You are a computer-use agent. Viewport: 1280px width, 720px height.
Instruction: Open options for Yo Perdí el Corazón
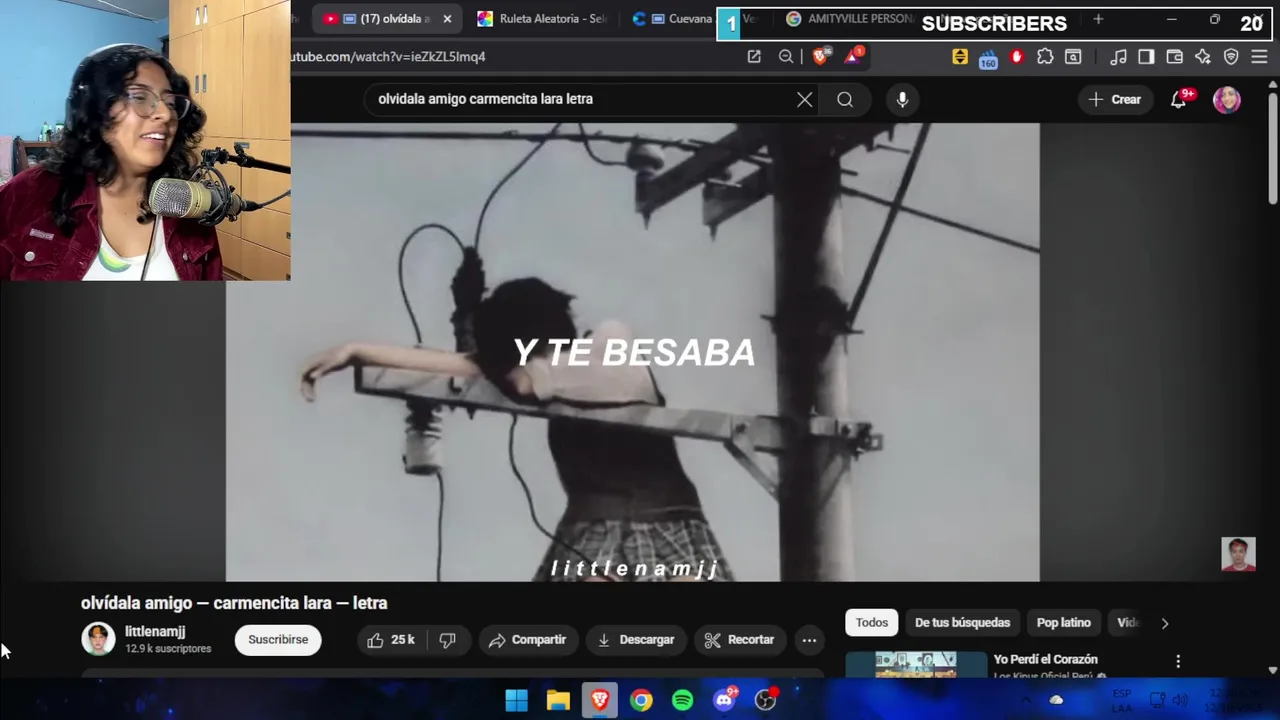coord(1178,661)
